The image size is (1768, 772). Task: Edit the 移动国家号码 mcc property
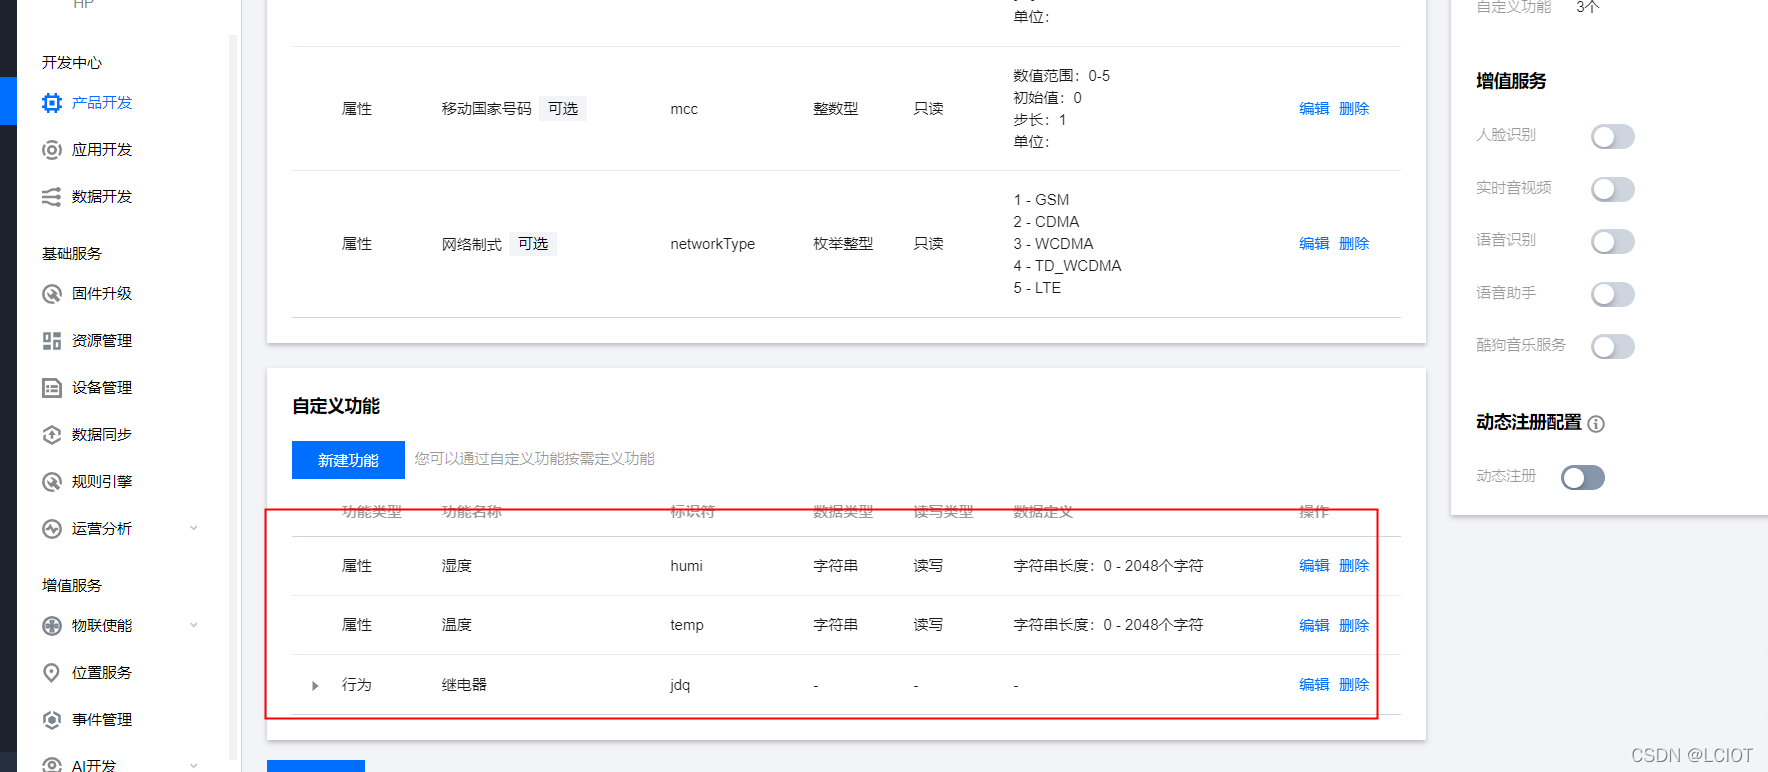coord(1314,109)
